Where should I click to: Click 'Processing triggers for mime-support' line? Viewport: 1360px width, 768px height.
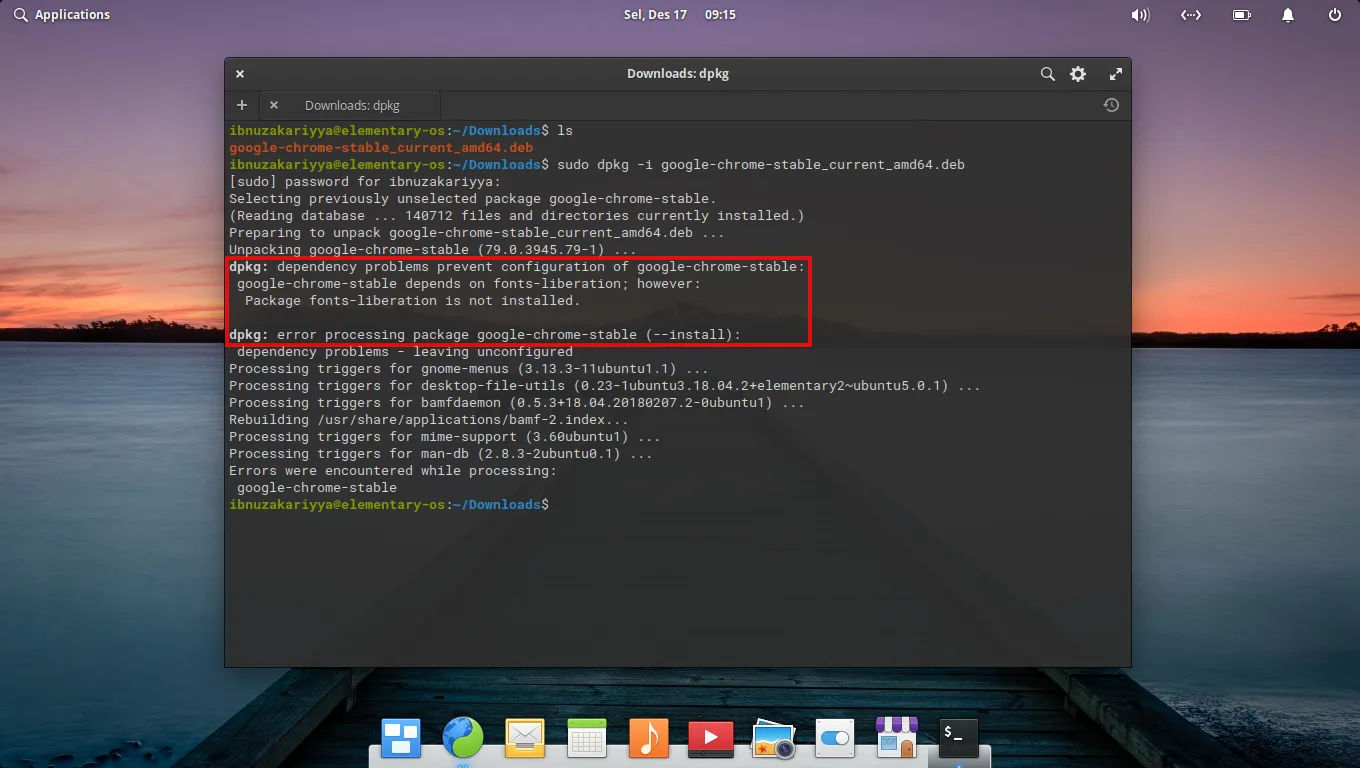click(445, 437)
